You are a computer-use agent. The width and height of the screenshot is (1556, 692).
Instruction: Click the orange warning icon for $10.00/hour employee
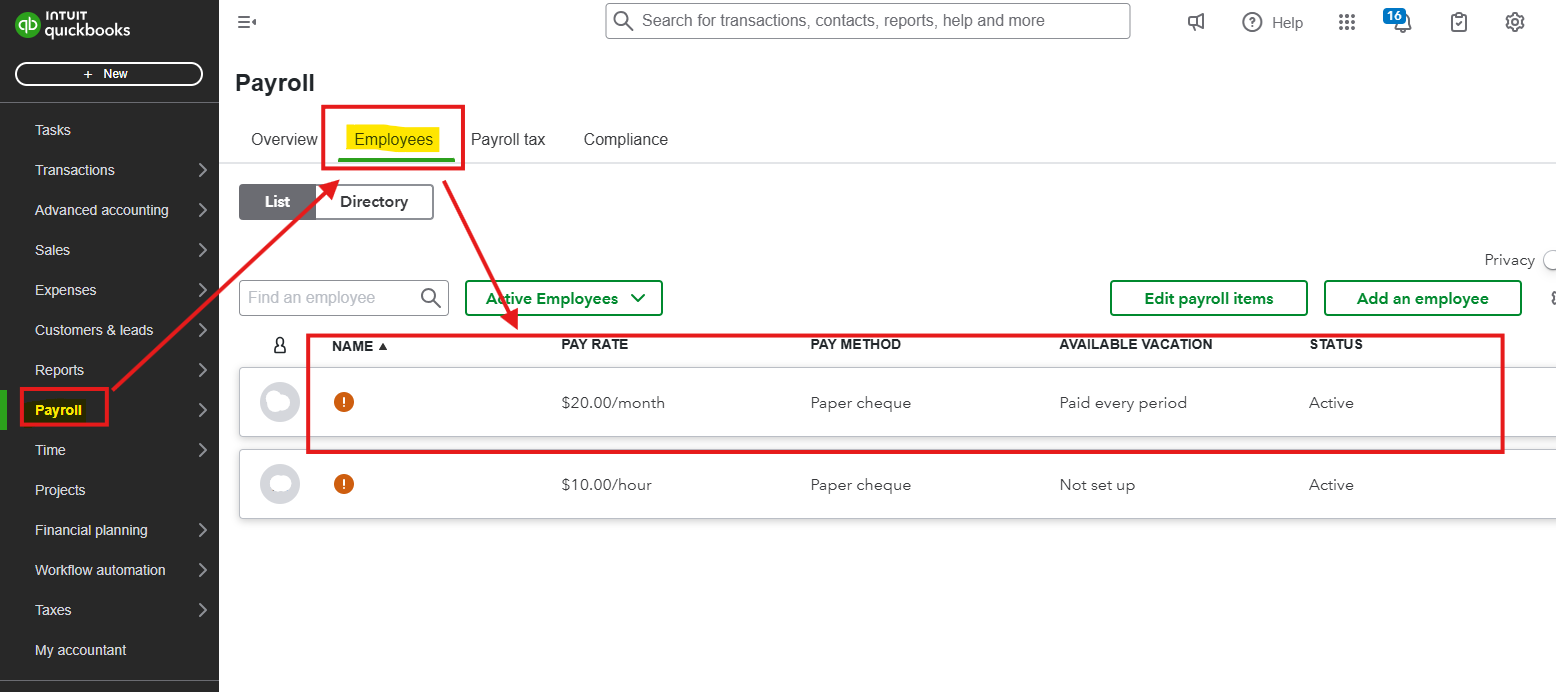tap(344, 484)
